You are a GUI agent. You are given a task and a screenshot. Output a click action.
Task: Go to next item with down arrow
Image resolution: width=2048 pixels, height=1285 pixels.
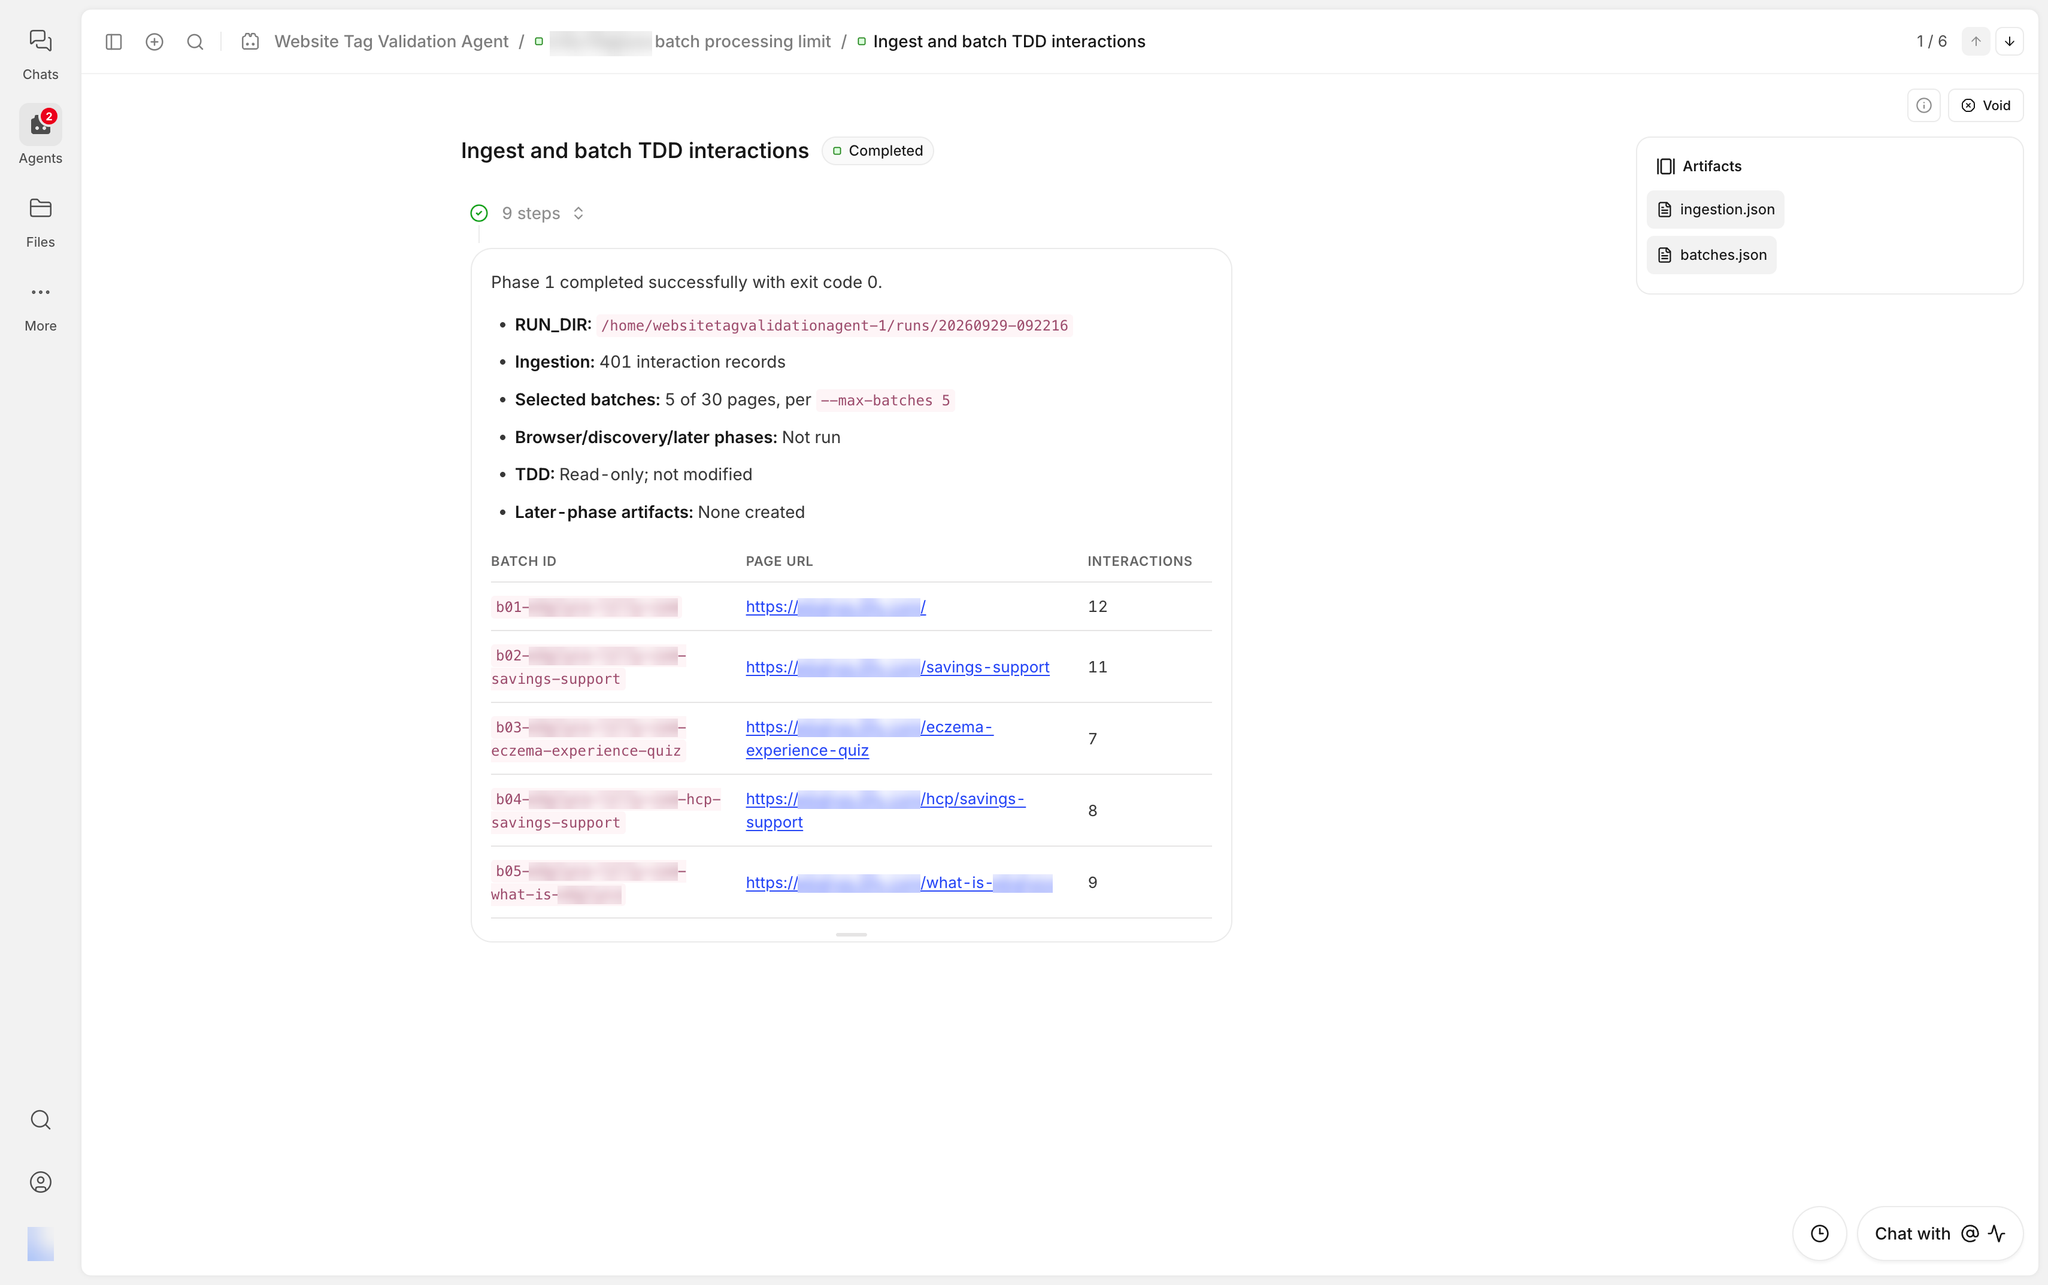tap(2010, 42)
